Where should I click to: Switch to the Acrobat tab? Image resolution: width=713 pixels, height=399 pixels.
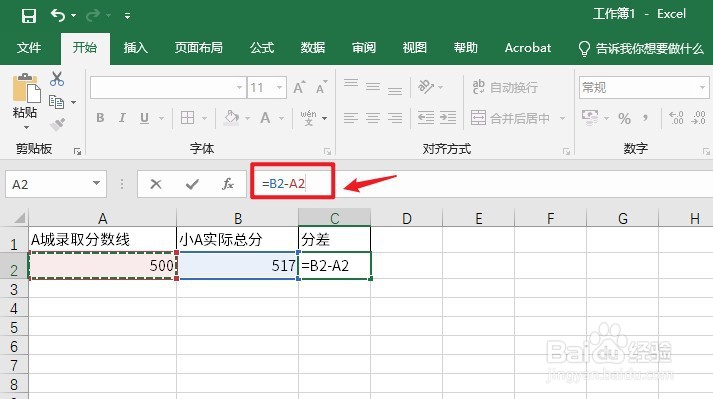click(527, 48)
